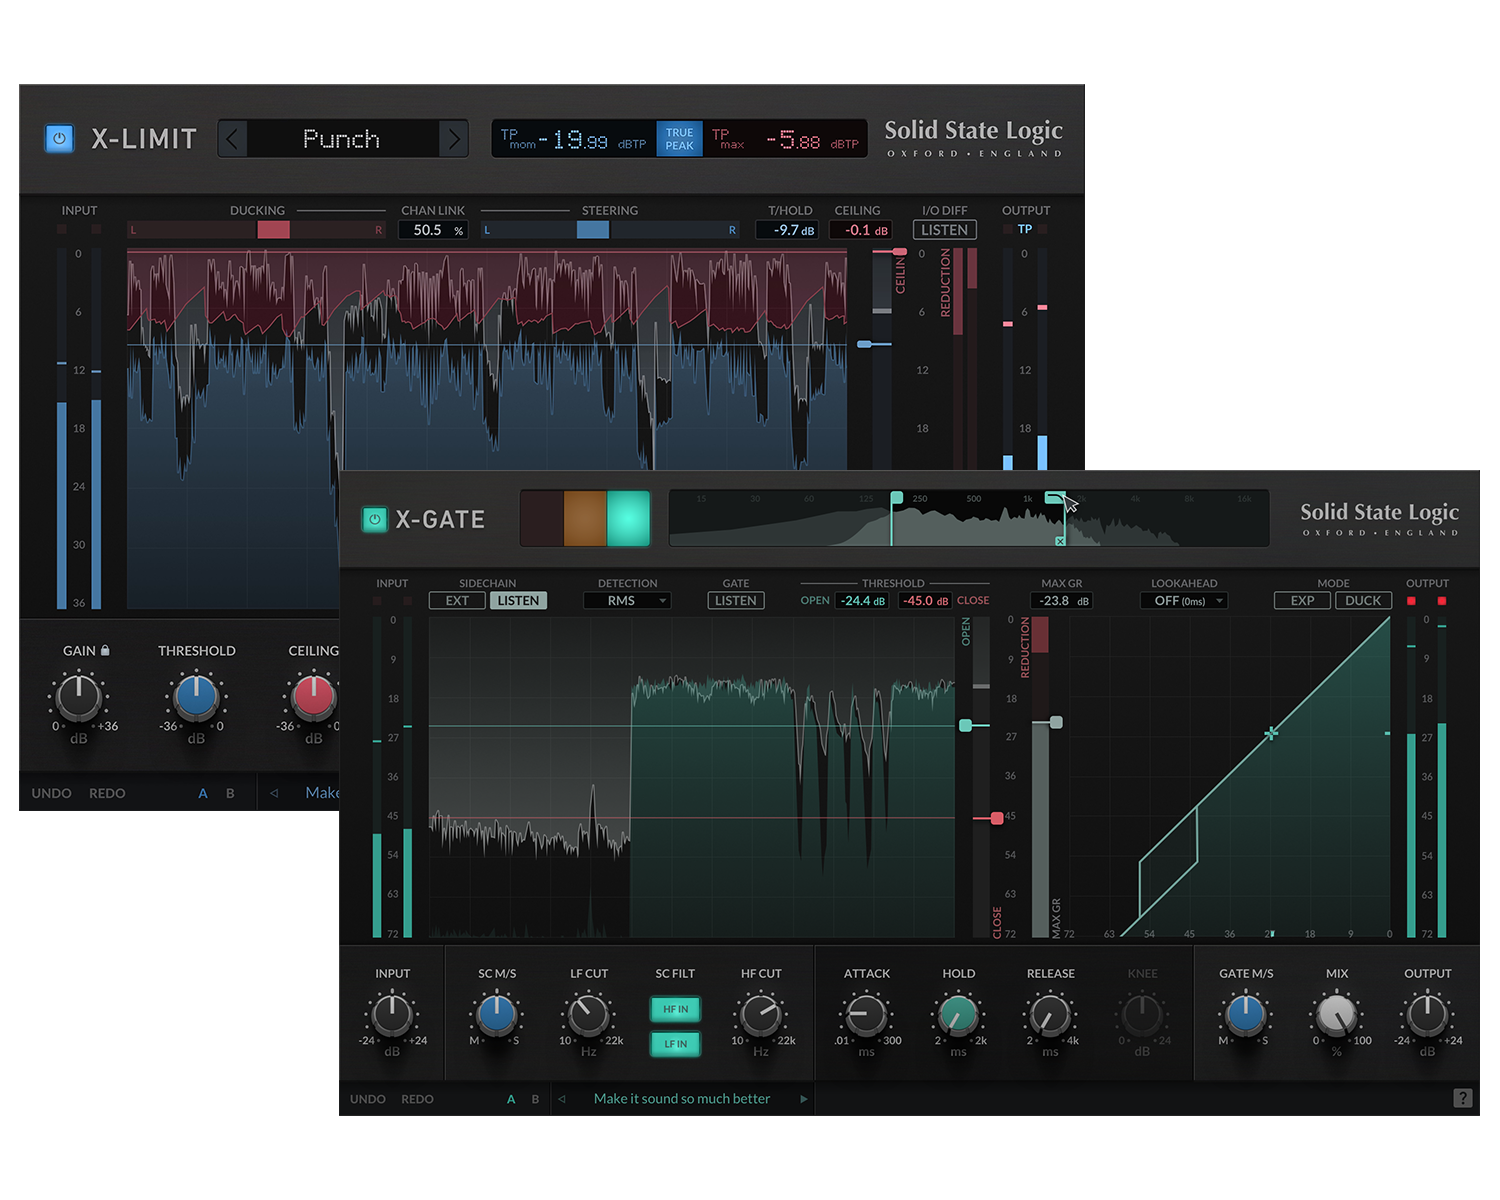Click the X-GATE OUTPUT knob
The width and height of the screenshot is (1500, 1200).
(1427, 1014)
